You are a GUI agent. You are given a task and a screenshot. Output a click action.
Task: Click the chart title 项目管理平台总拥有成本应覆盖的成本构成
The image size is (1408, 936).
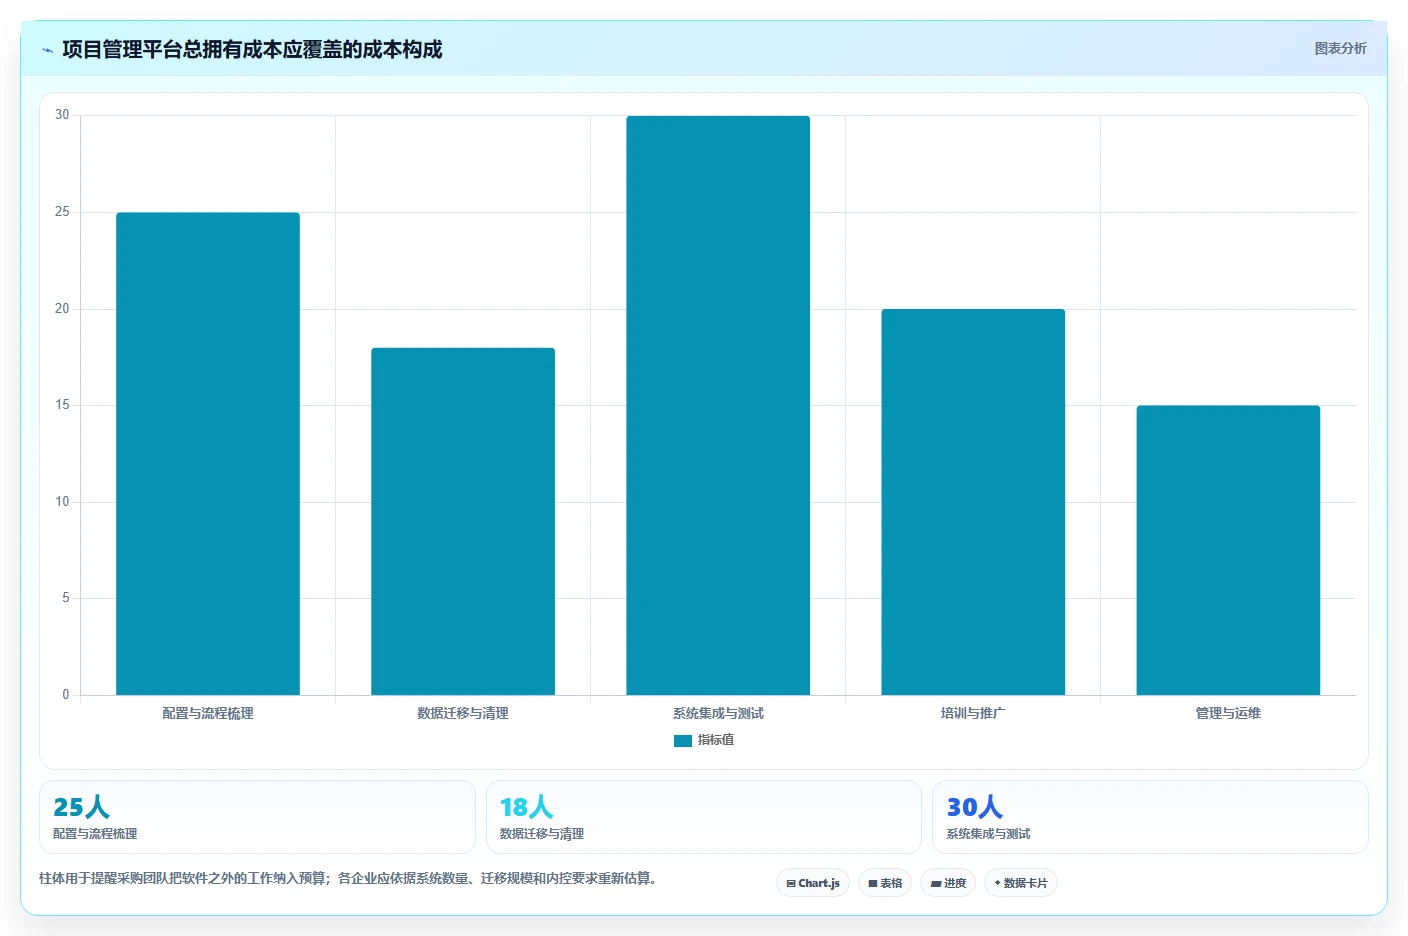pyautogui.click(x=252, y=50)
